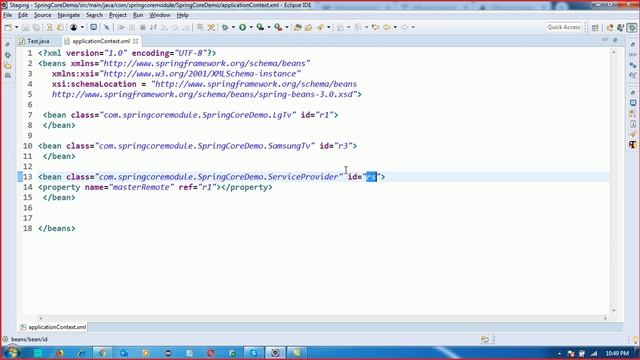640x360 pixels.
Task: Click the Save icon in toolbar
Action: (x=26, y=27)
